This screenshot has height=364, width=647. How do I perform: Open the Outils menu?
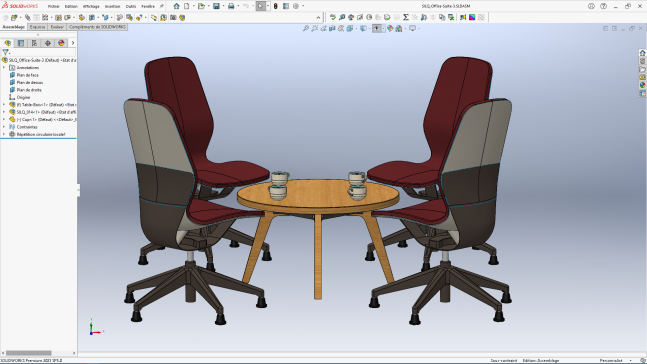click(131, 7)
